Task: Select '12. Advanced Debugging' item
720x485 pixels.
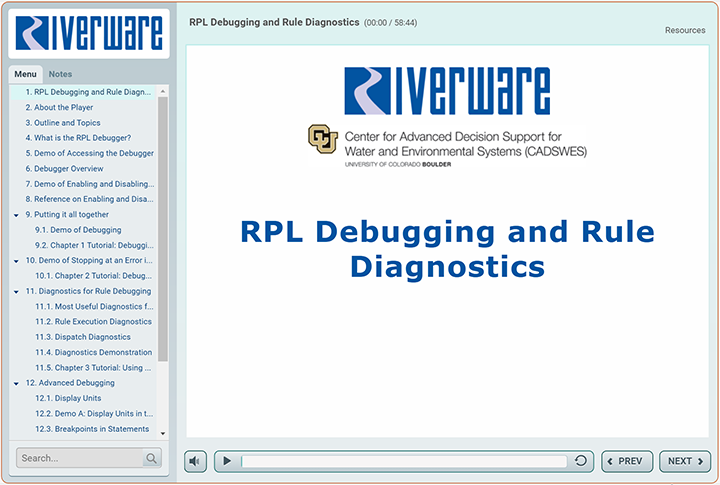Action: click(70, 383)
